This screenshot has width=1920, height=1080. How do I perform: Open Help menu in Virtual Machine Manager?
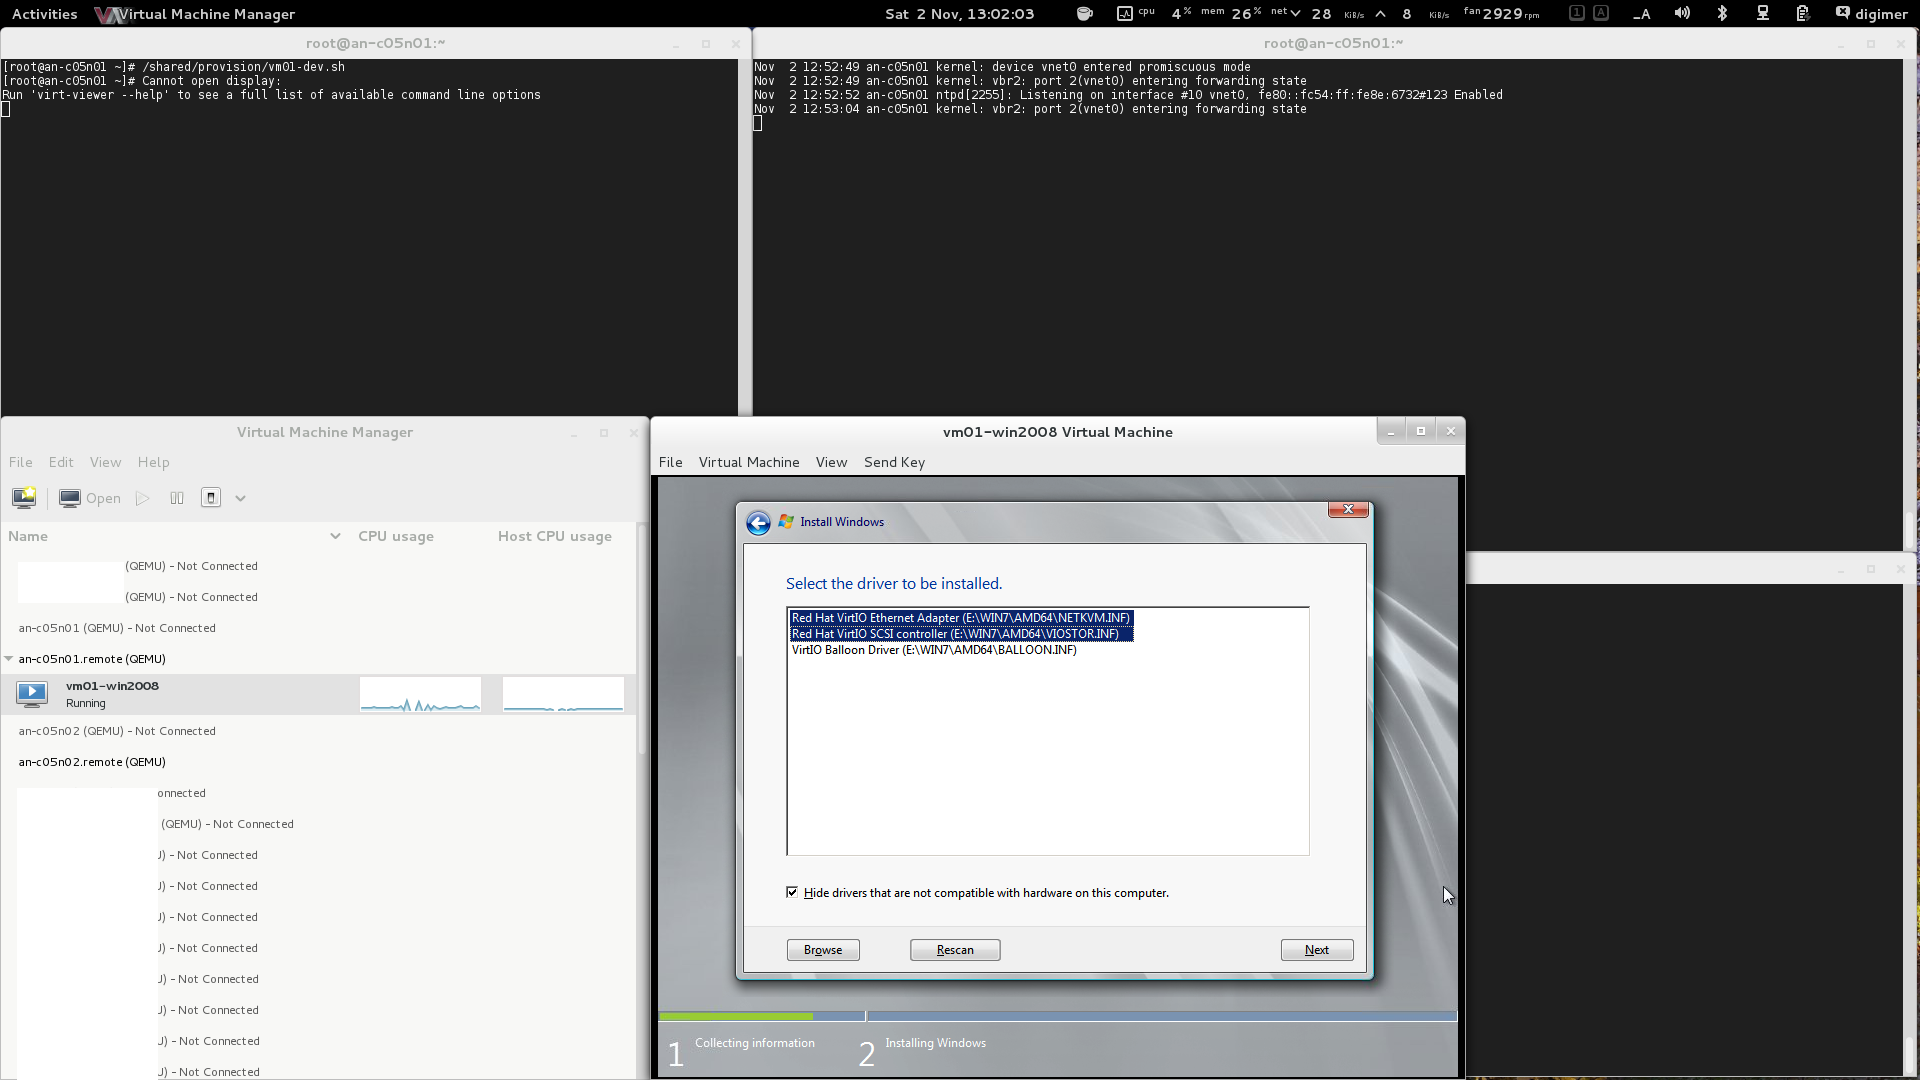click(x=153, y=462)
